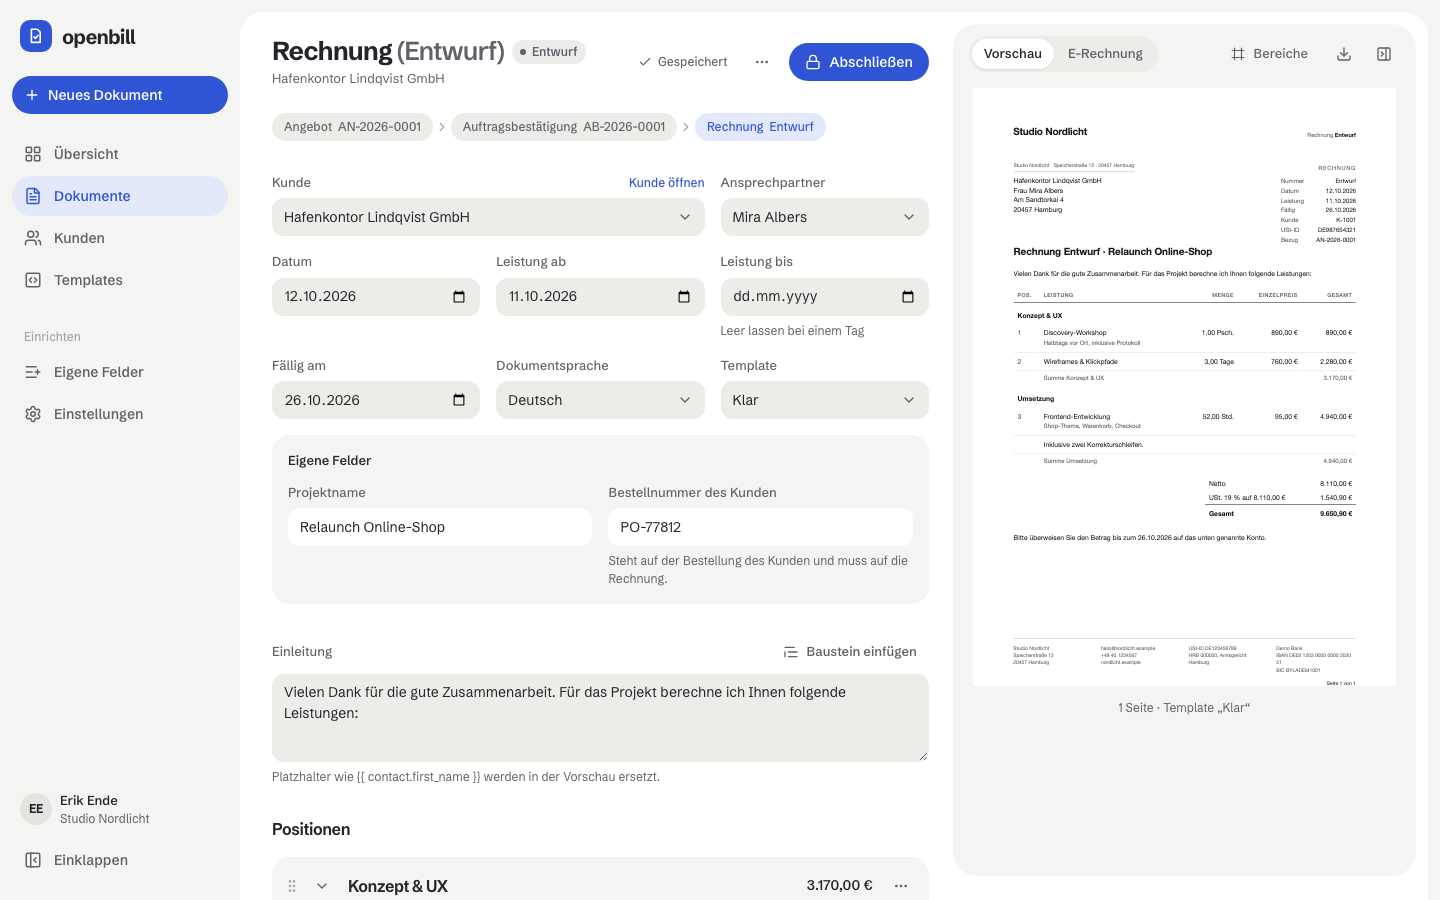Grab the drag handle of Konzept & UX

292,886
